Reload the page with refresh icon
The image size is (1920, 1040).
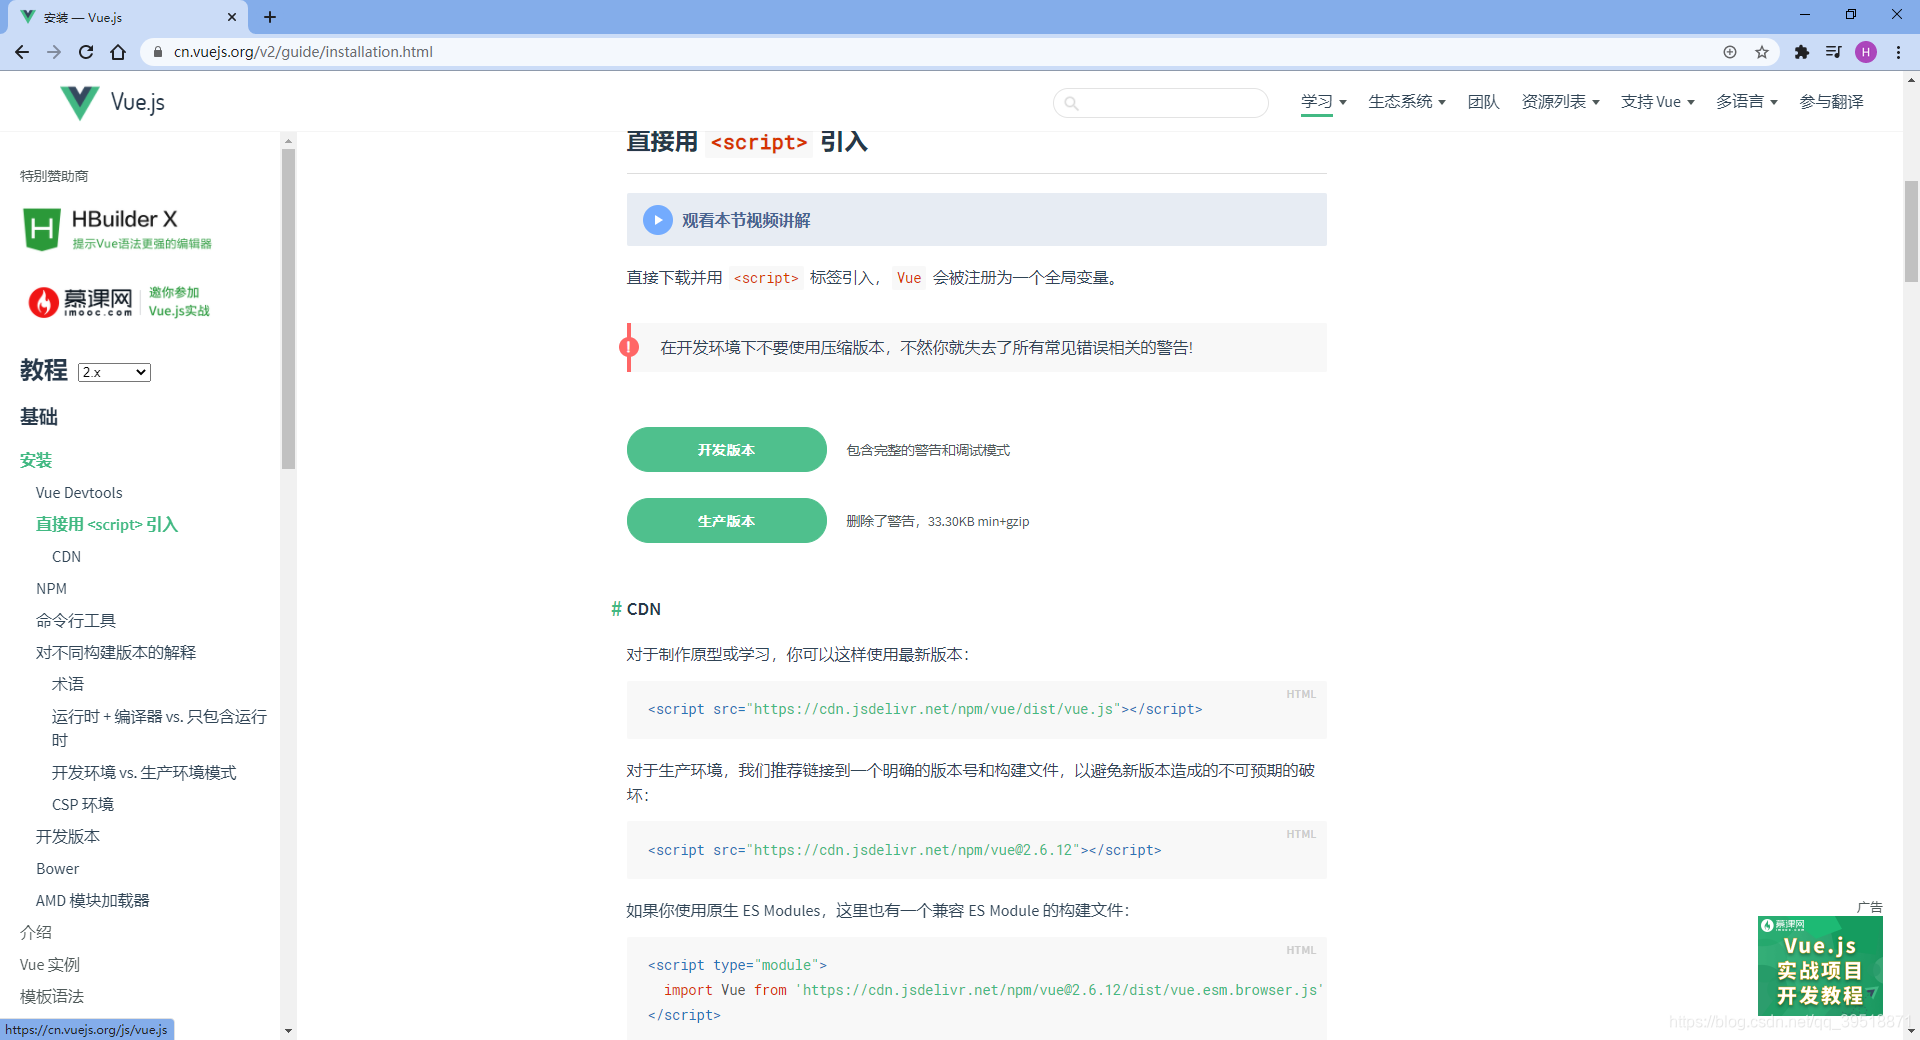coord(86,52)
